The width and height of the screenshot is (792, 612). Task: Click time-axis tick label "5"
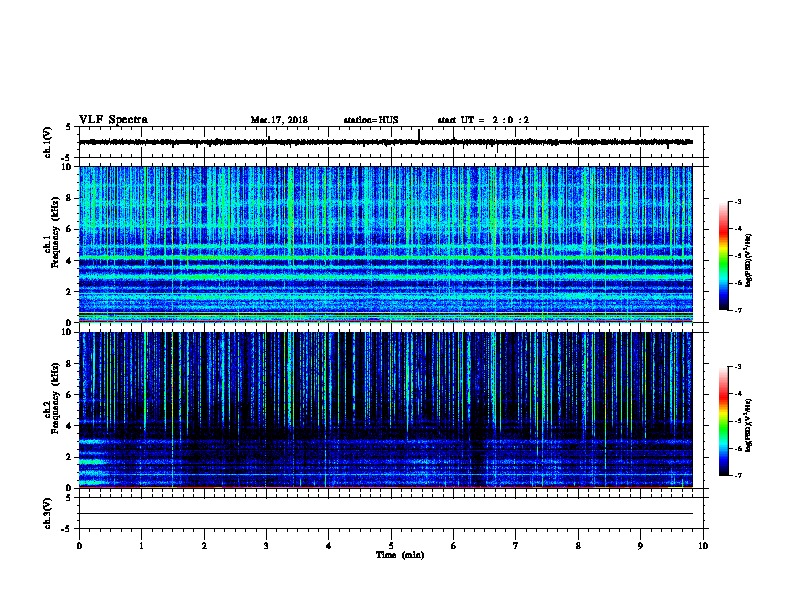coord(391,546)
